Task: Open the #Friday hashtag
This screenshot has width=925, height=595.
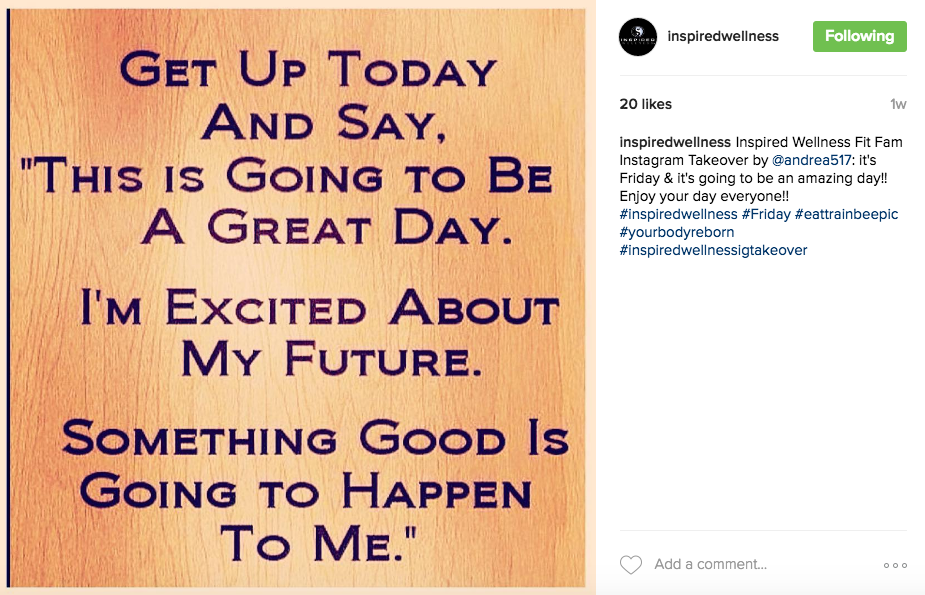Action: tap(766, 214)
